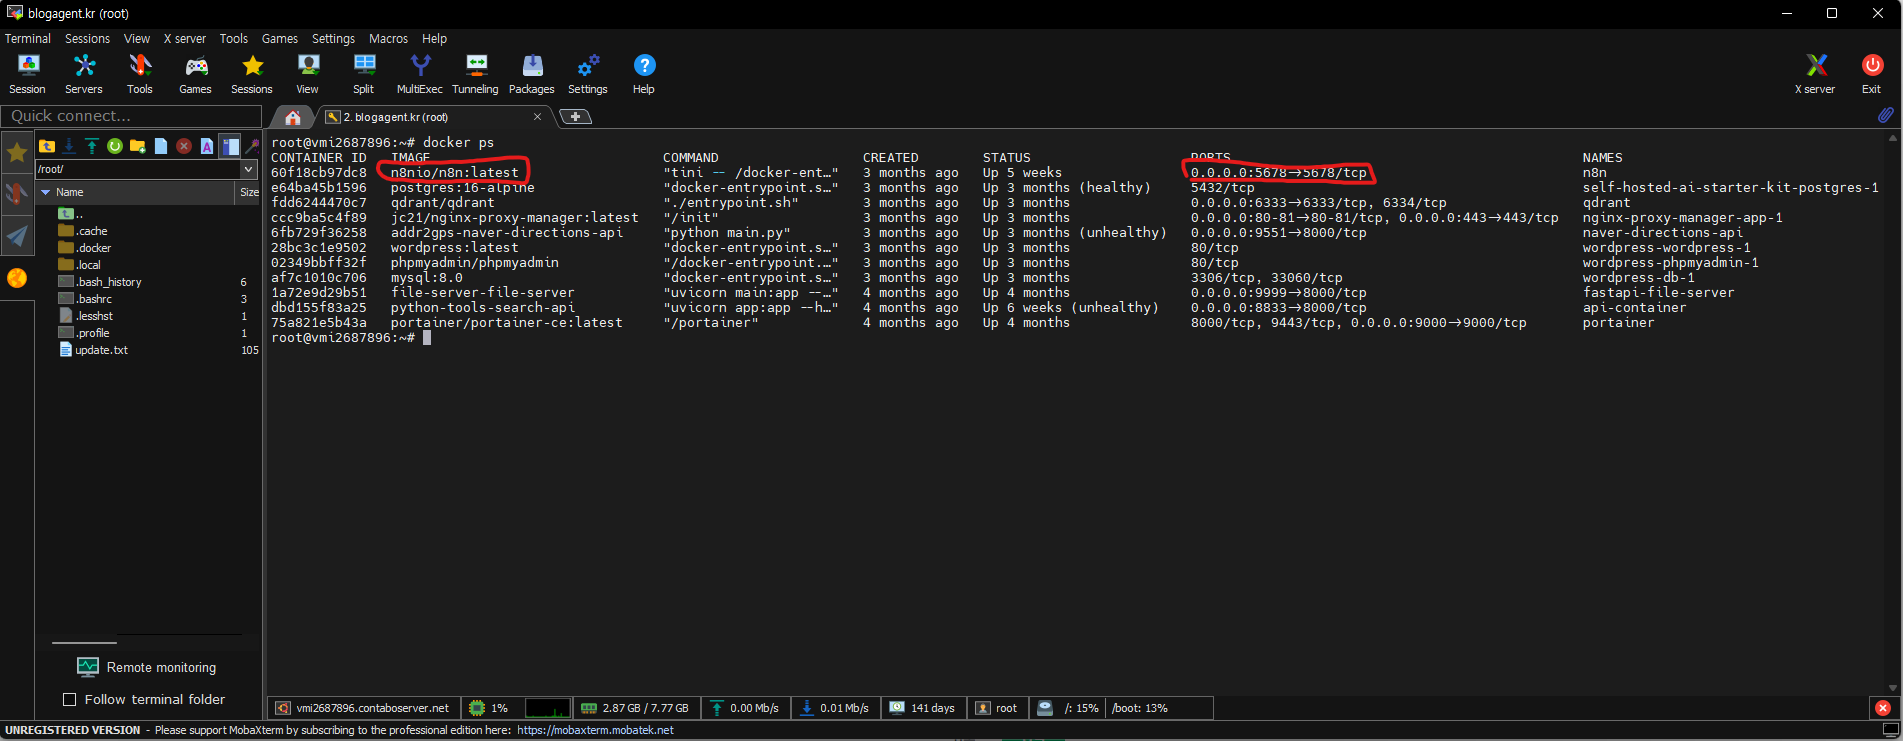This screenshot has width=1903, height=741.
Task: Click the Name column sort arrow
Action: pos(45,192)
